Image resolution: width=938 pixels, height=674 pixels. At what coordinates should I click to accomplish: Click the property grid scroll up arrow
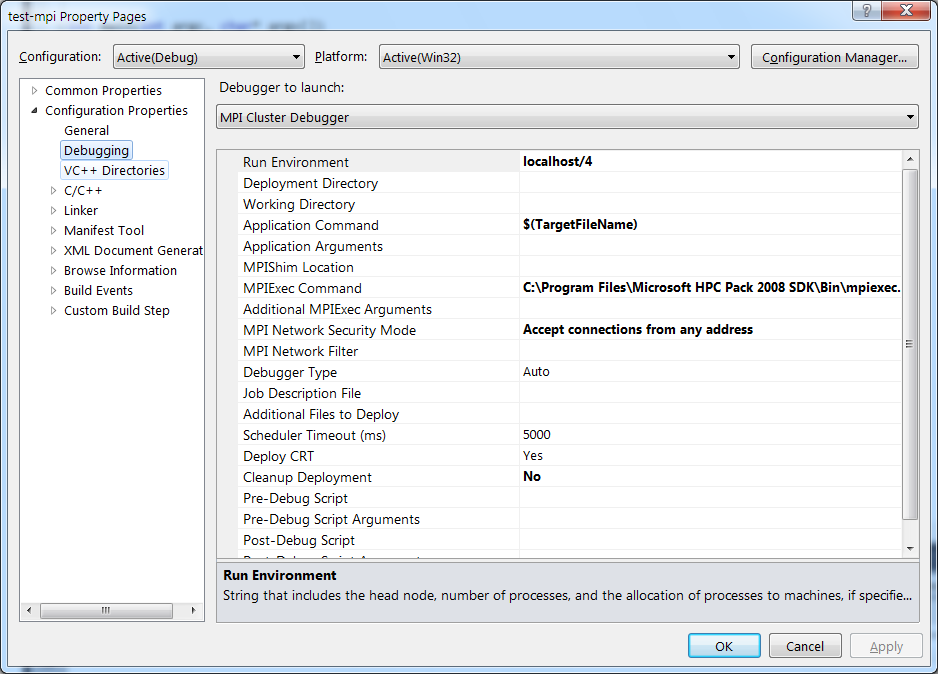pos(910,159)
